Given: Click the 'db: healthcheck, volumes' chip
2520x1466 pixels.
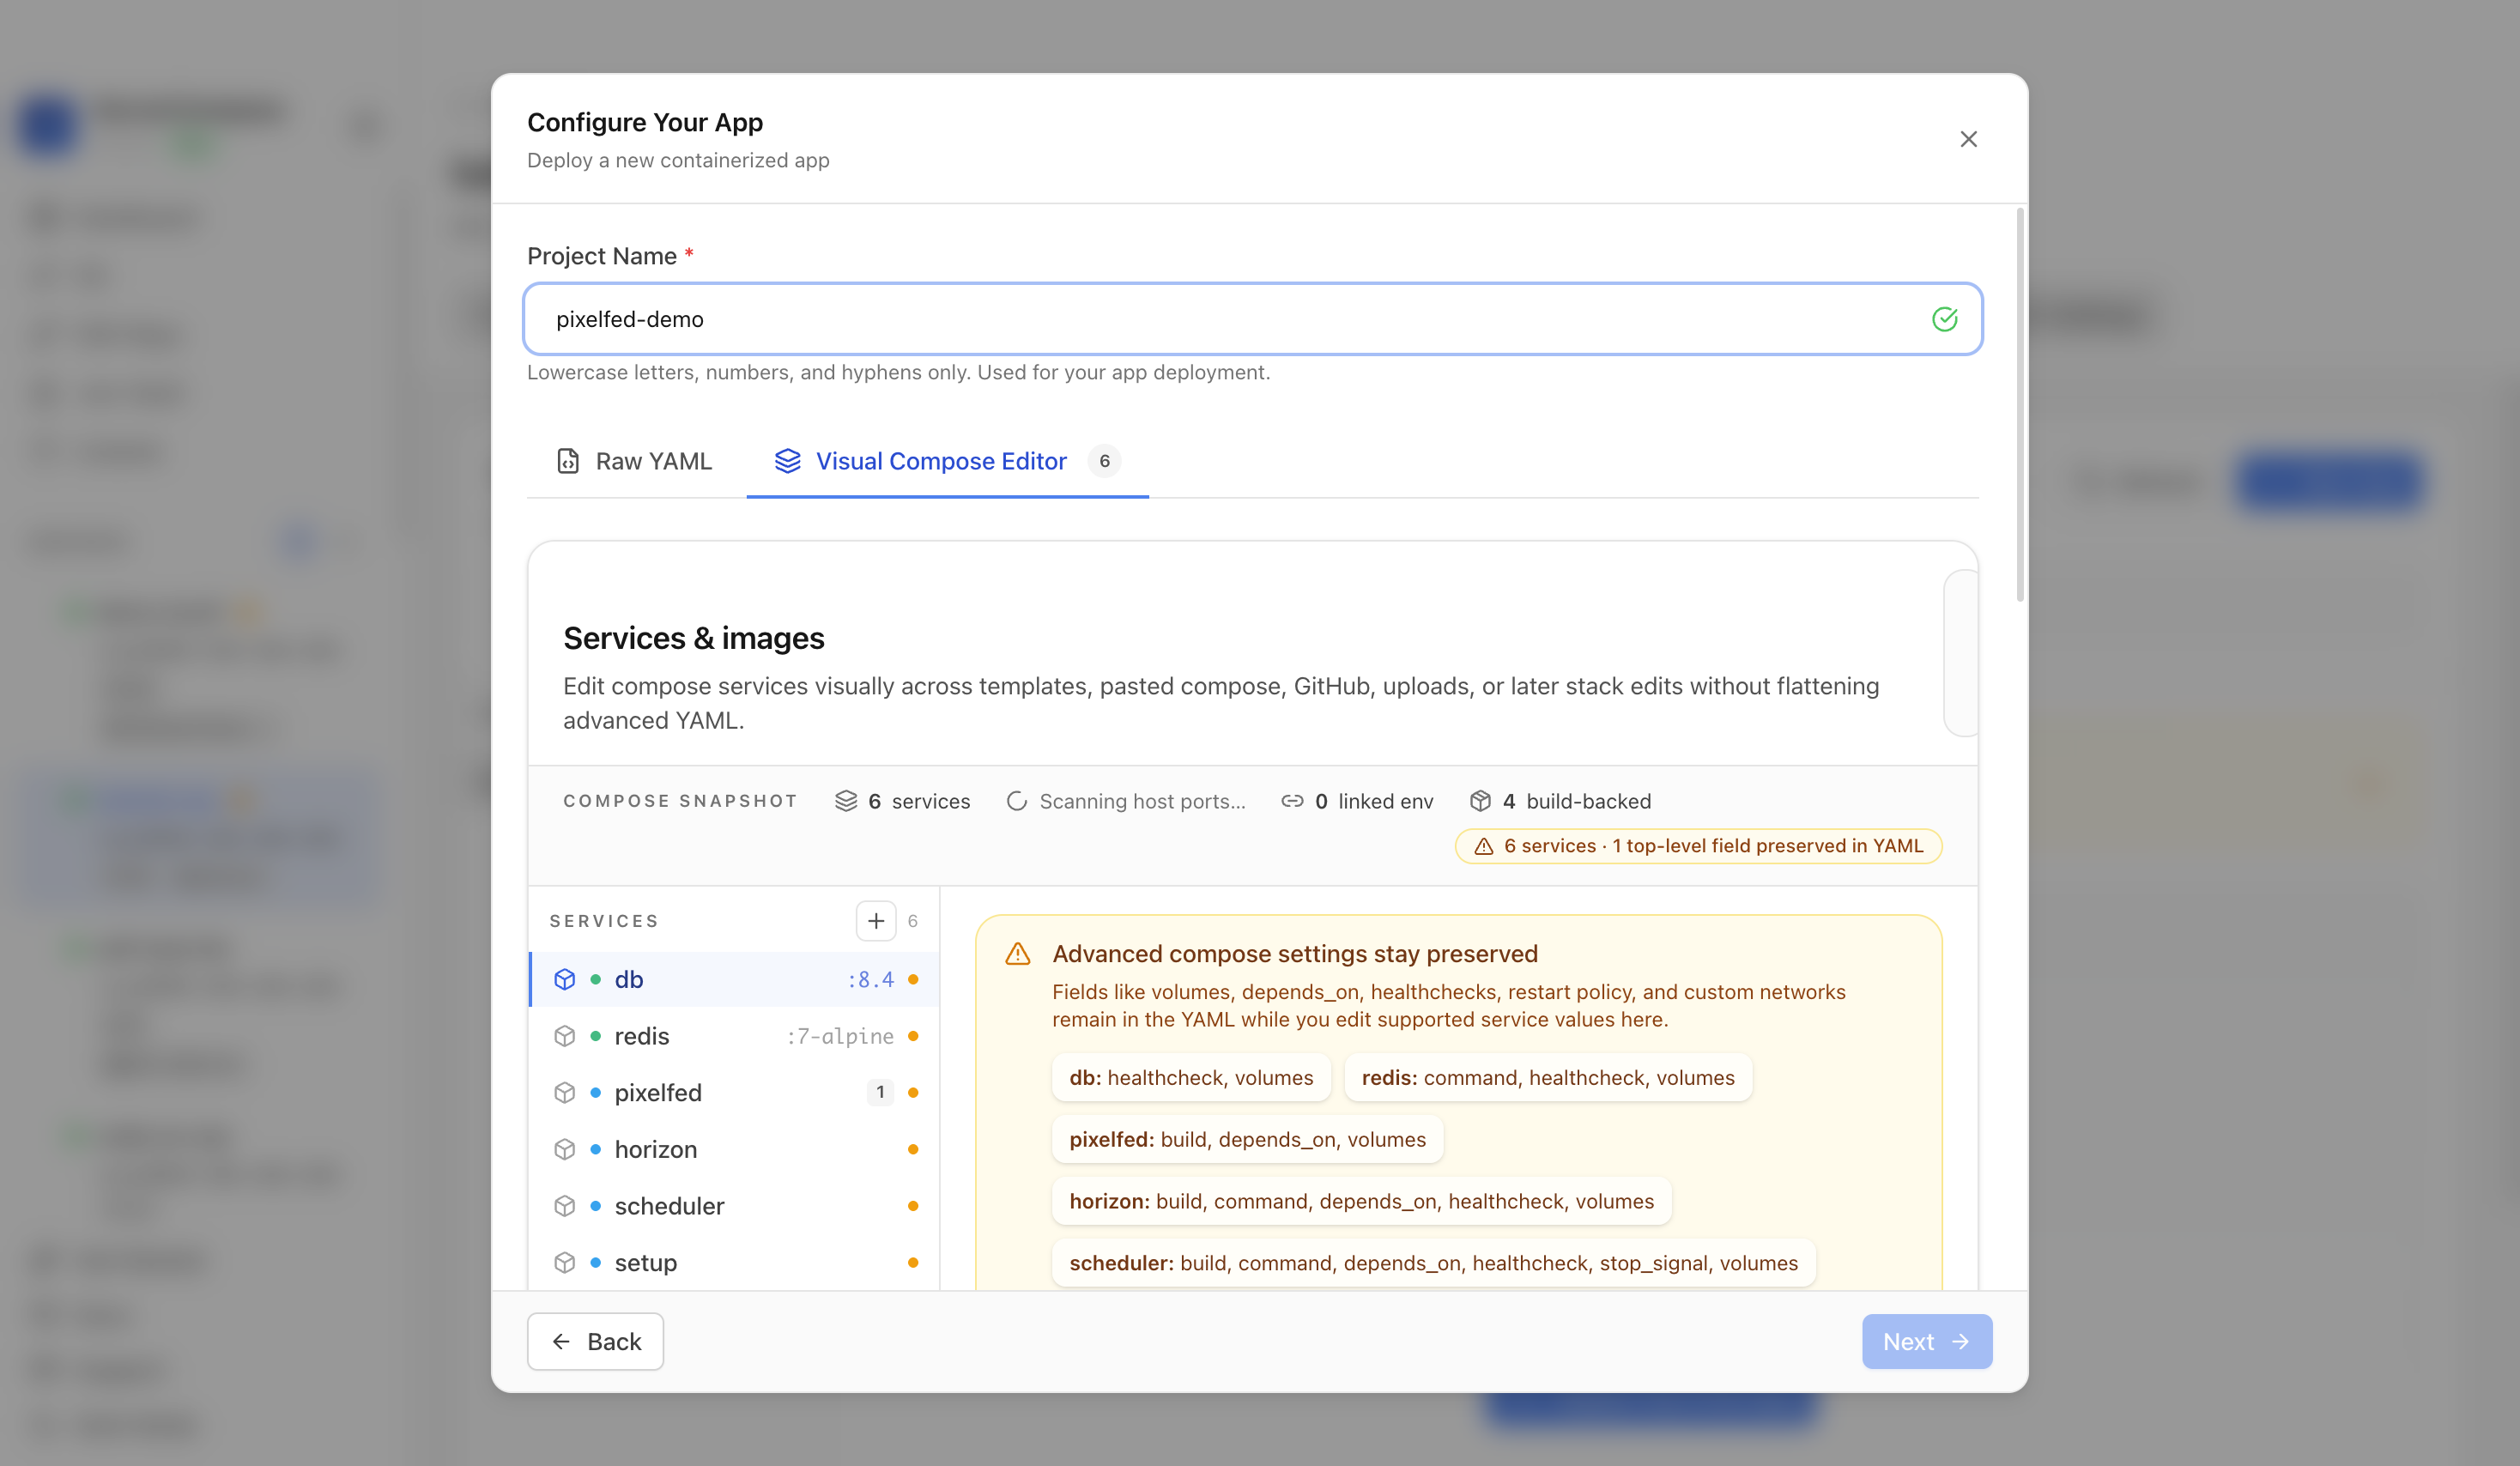Looking at the screenshot, I should click(1191, 1078).
